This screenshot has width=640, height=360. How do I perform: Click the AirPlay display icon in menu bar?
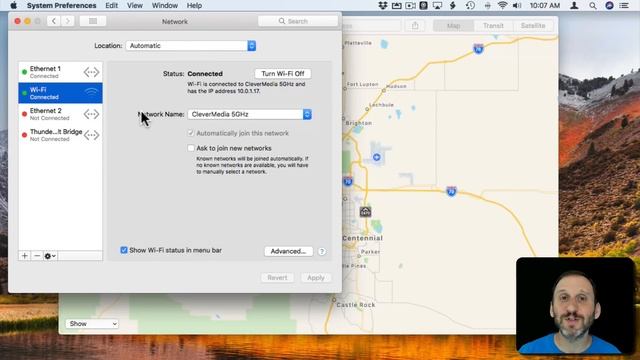click(437, 5)
